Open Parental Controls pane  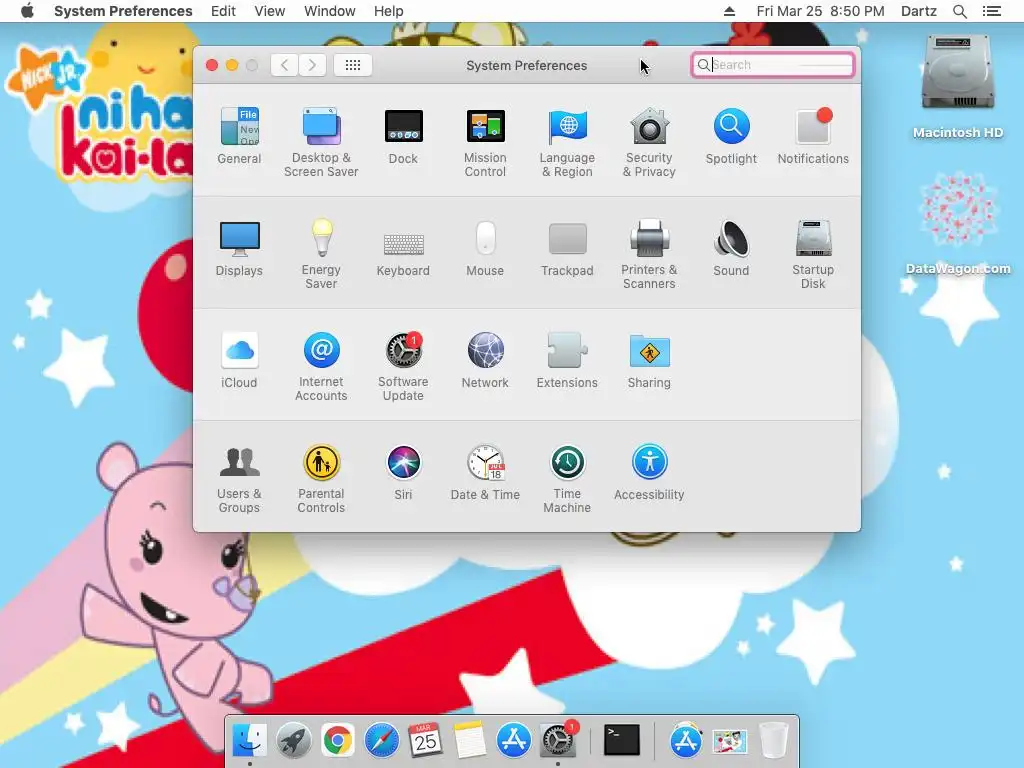coord(321,479)
